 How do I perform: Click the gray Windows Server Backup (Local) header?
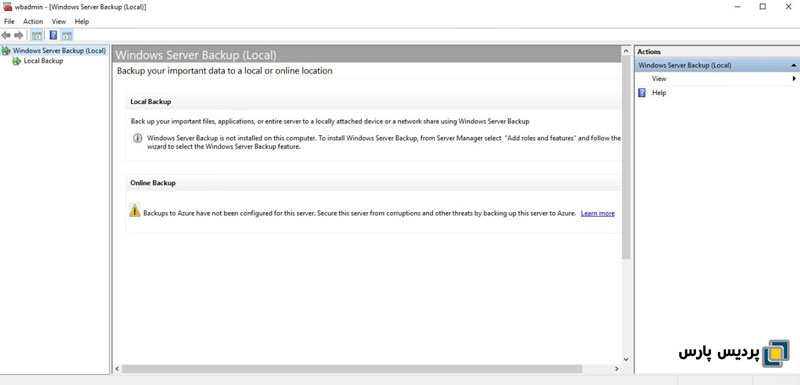[366, 55]
